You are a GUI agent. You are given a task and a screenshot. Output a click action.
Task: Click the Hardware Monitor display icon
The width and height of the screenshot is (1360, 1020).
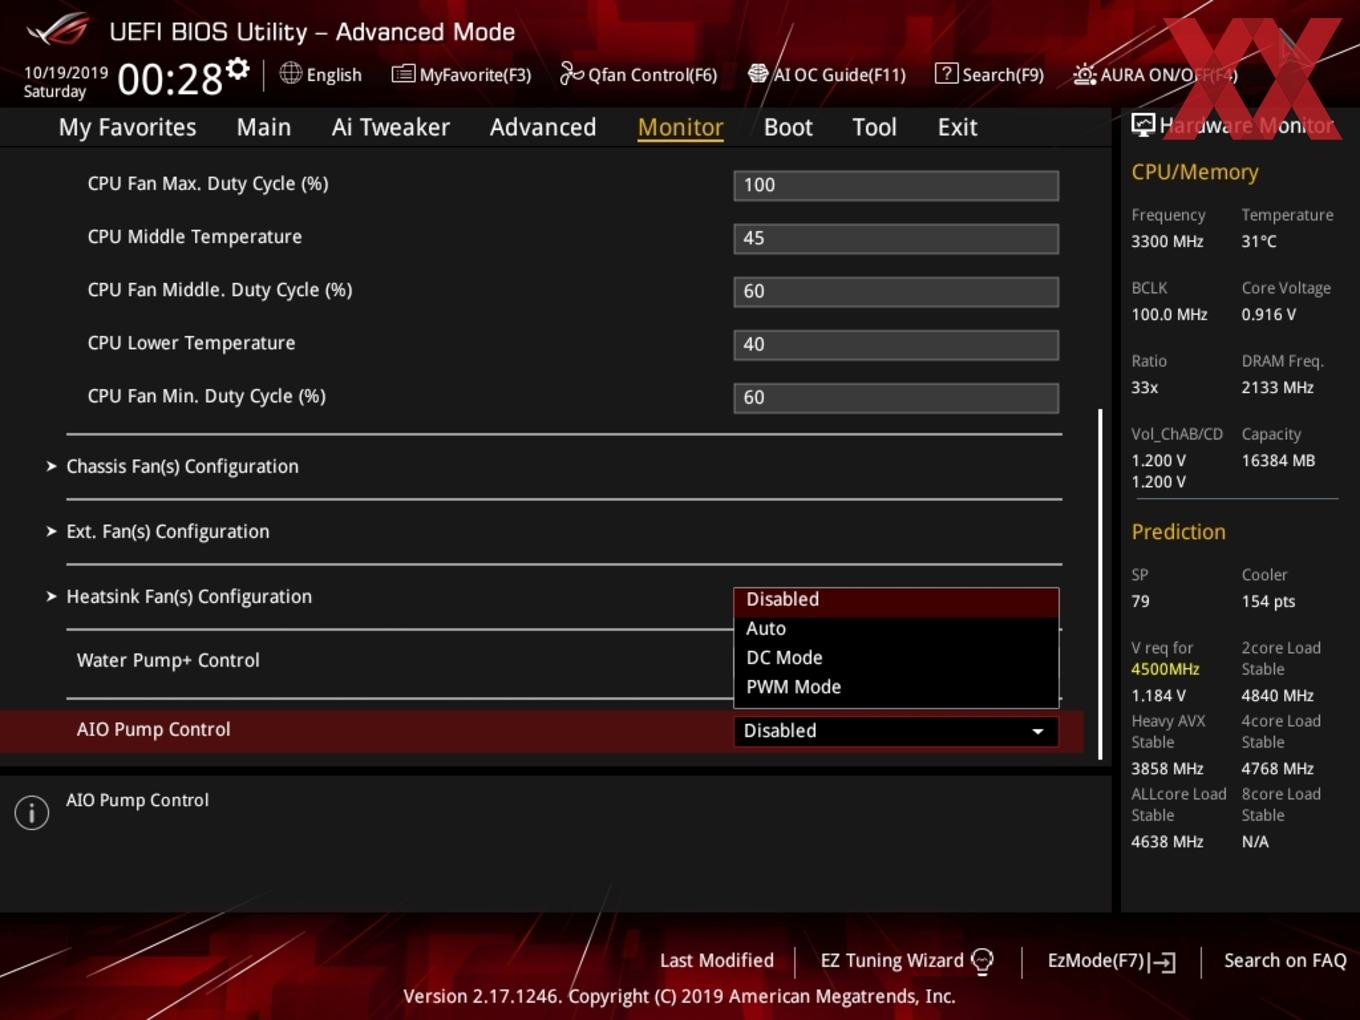tap(1143, 124)
